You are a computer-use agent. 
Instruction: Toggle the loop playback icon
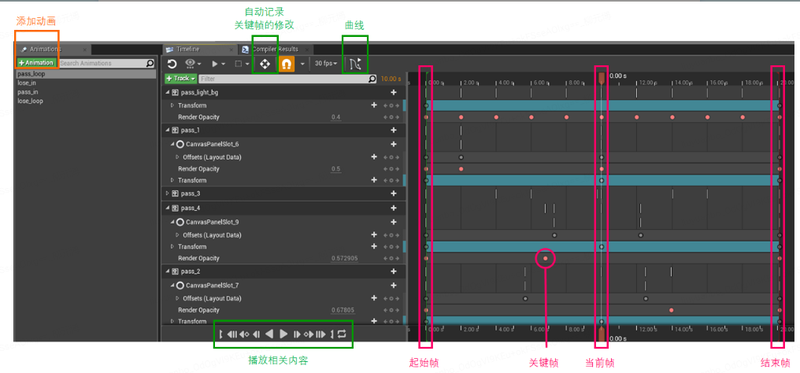click(342, 334)
